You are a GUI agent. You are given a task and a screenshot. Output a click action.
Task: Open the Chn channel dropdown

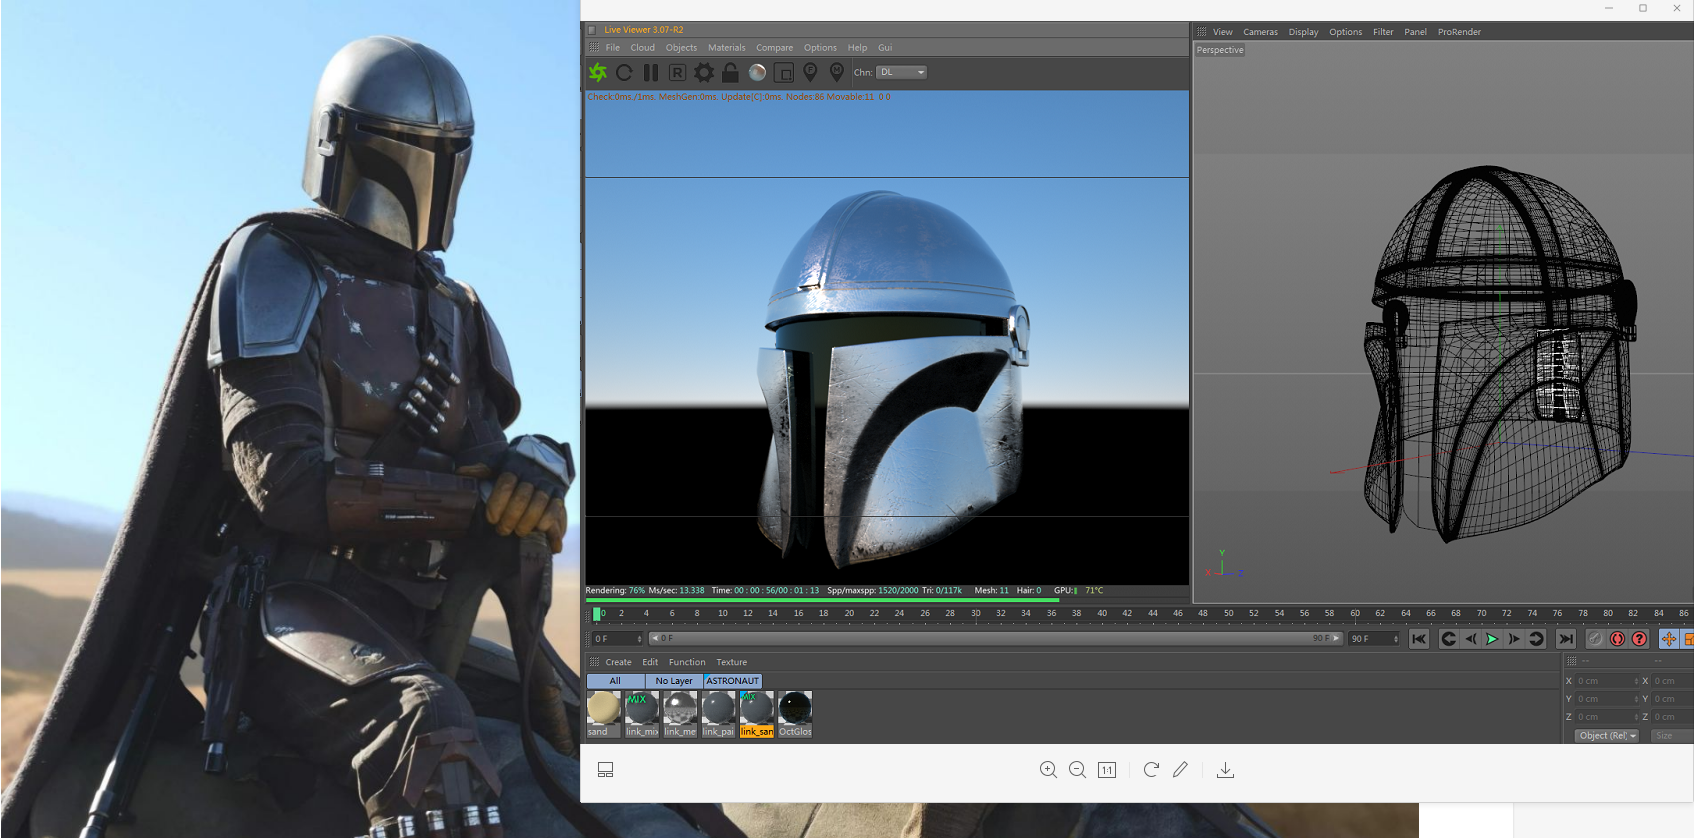pos(901,72)
